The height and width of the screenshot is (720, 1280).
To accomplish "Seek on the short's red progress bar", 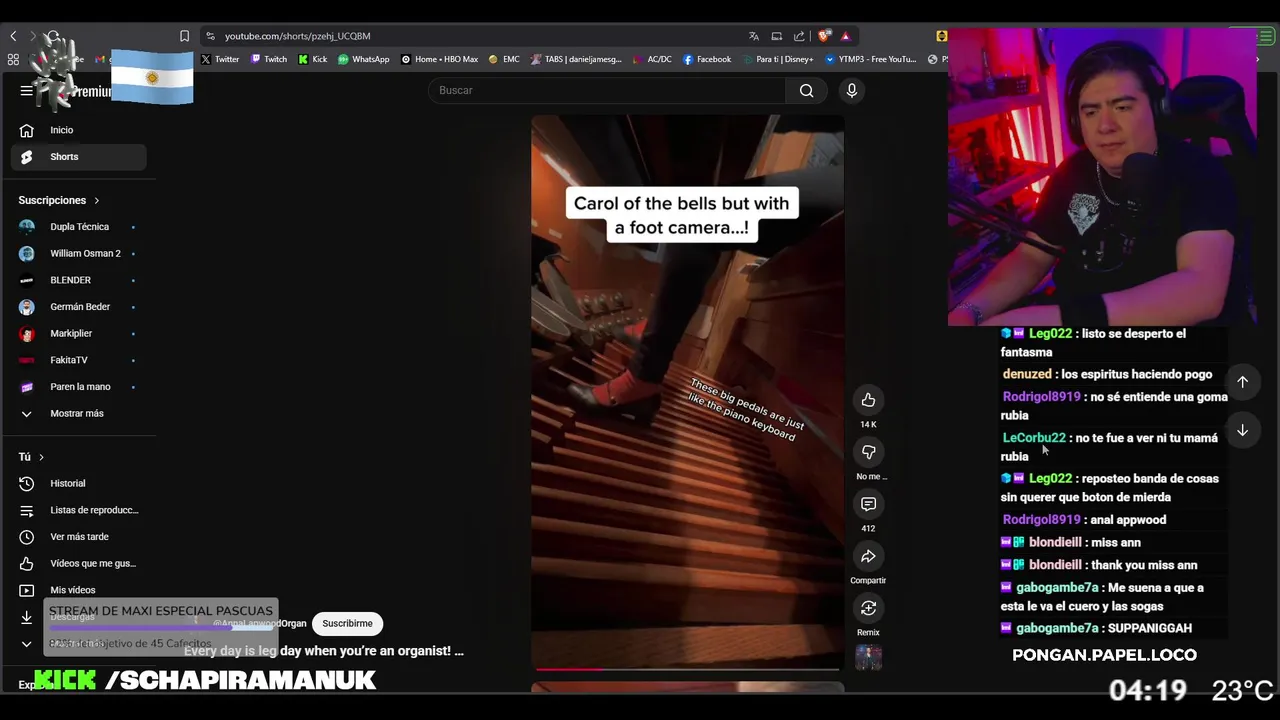I will 687,669.
